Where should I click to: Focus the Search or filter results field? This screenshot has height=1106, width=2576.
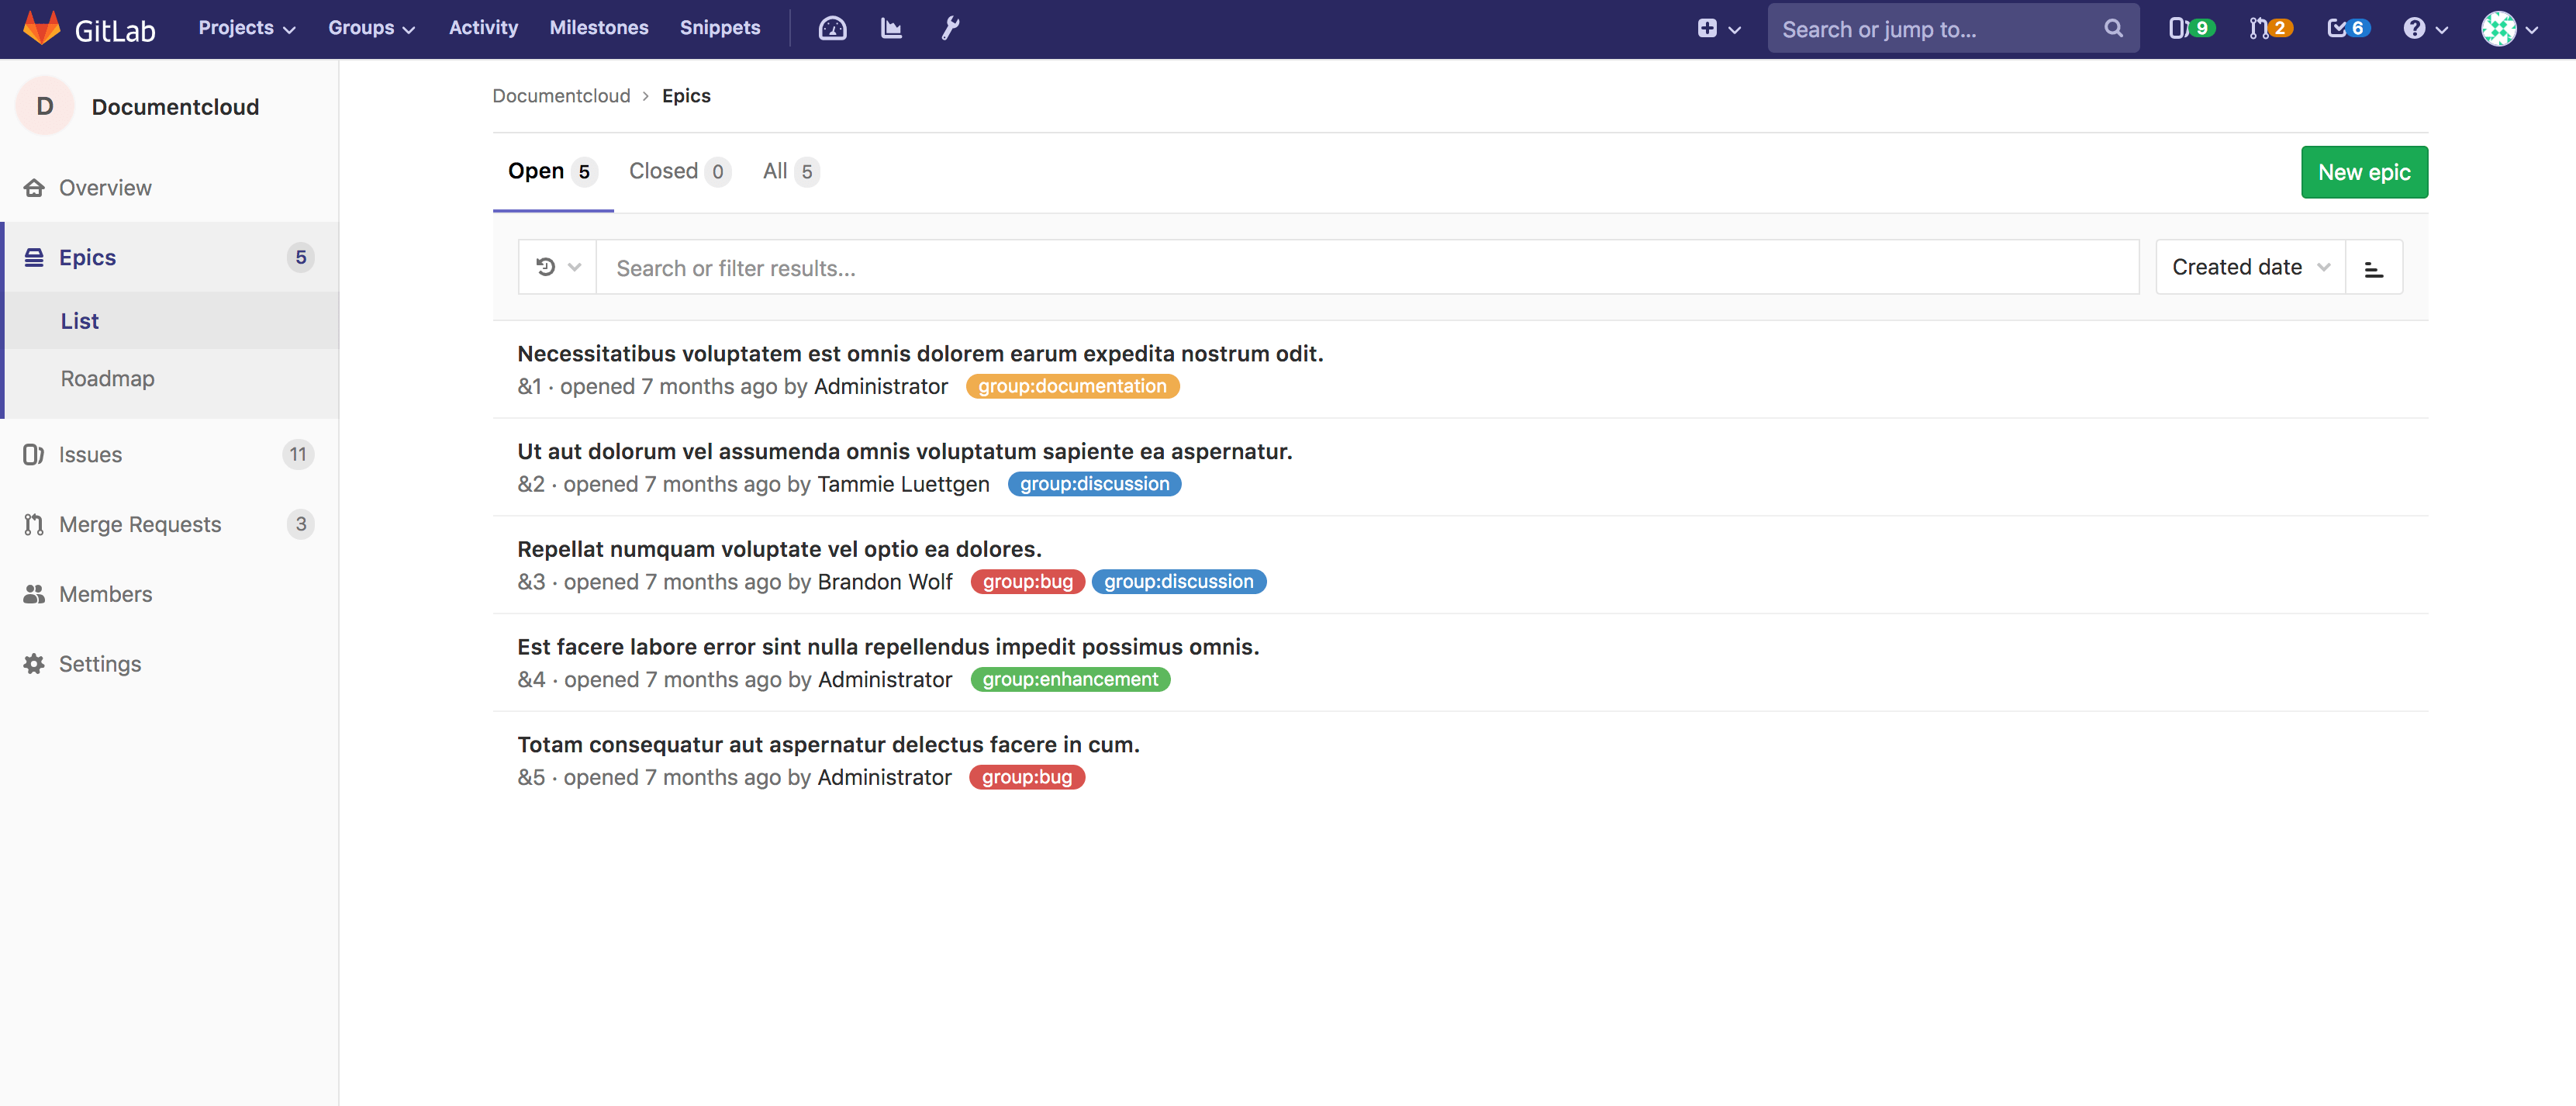(x=1366, y=267)
